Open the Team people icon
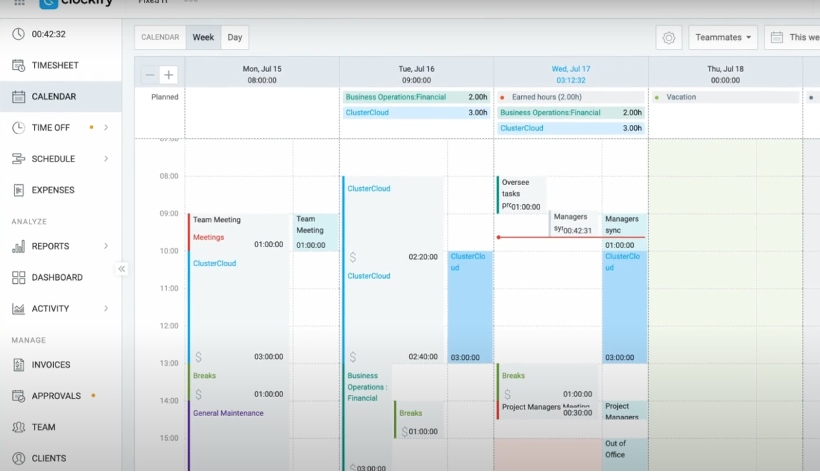 tap(18, 427)
